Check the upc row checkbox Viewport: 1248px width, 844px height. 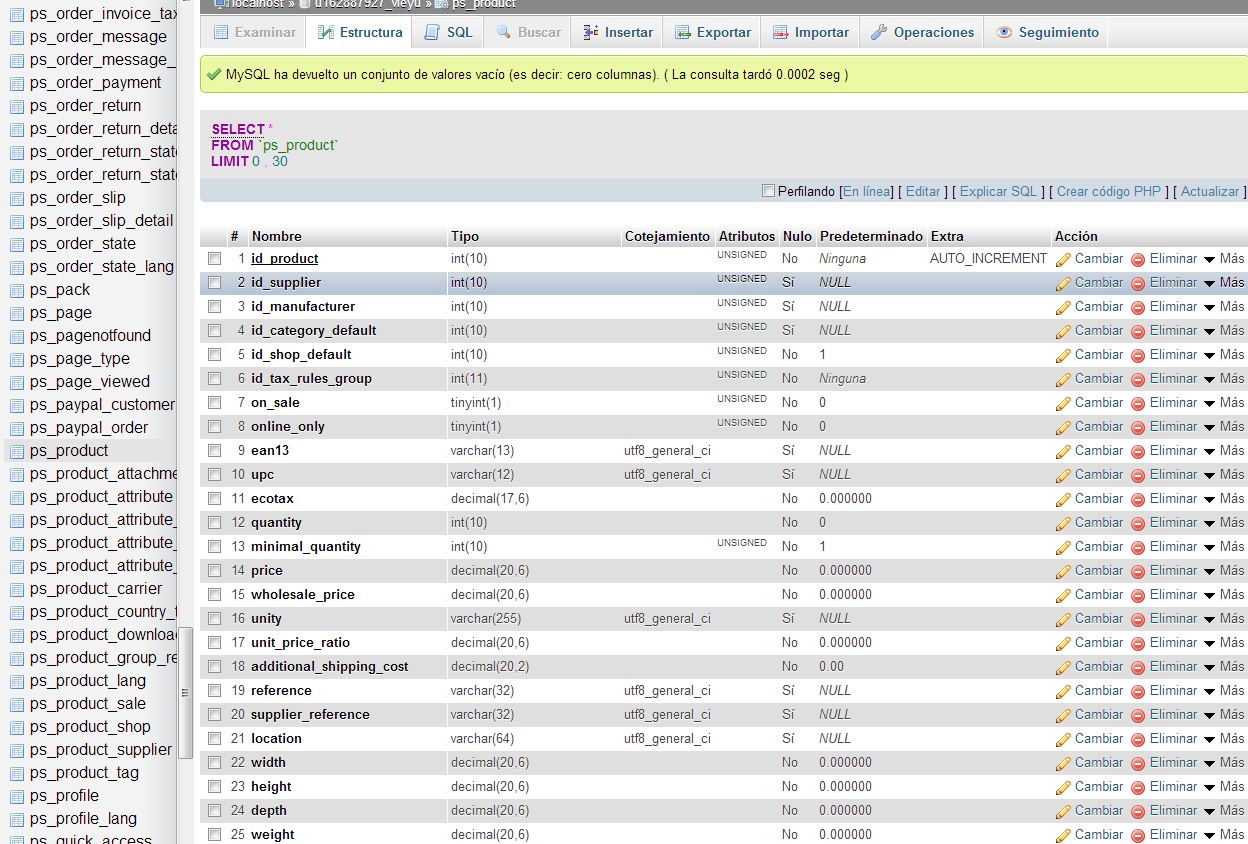(214, 474)
